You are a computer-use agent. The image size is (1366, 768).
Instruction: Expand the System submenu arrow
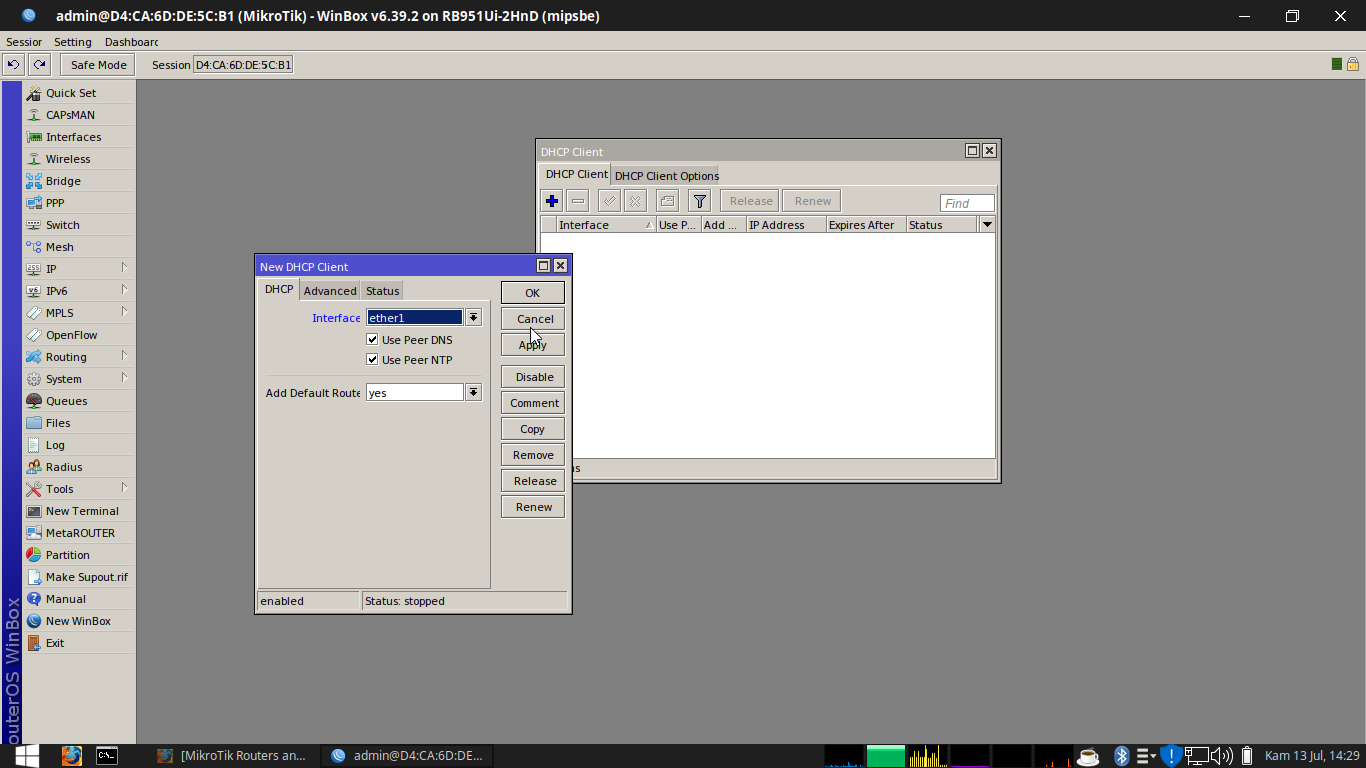[x=125, y=378]
